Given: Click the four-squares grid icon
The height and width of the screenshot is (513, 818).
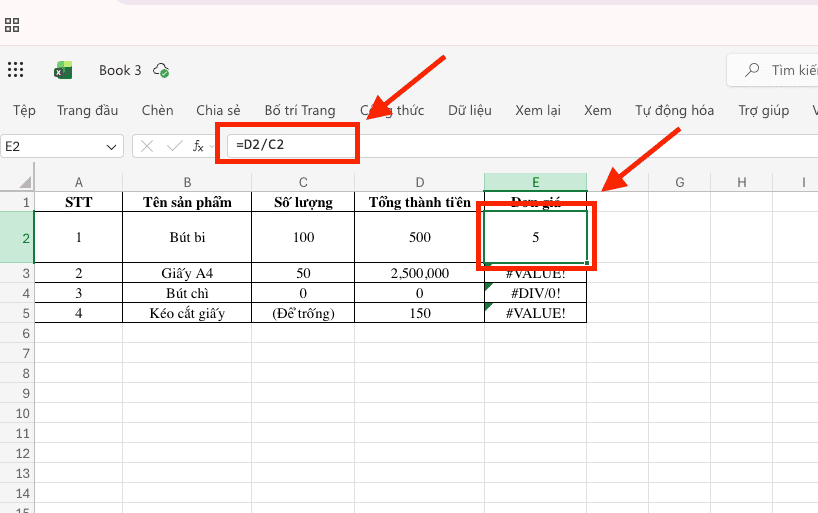Looking at the screenshot, I should coord(12,25).
